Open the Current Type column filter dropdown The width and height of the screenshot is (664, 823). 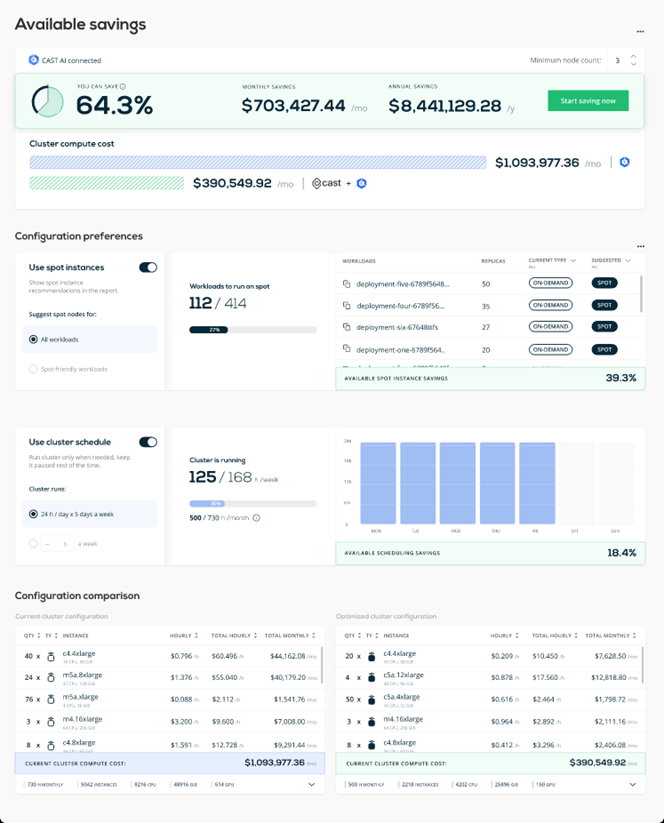572,260
